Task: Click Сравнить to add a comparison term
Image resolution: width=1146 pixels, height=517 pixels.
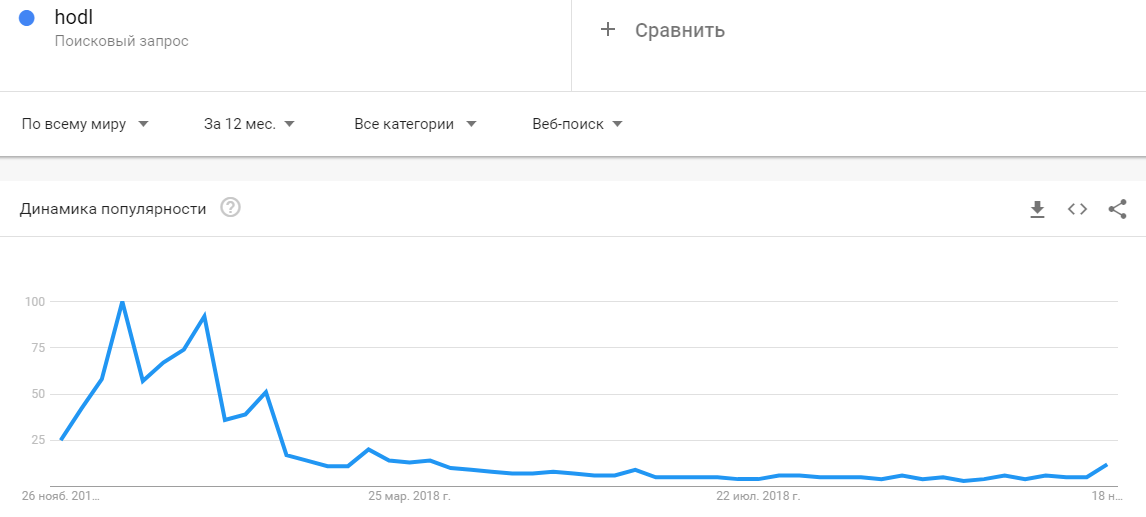Action: (x=680, y=30)
